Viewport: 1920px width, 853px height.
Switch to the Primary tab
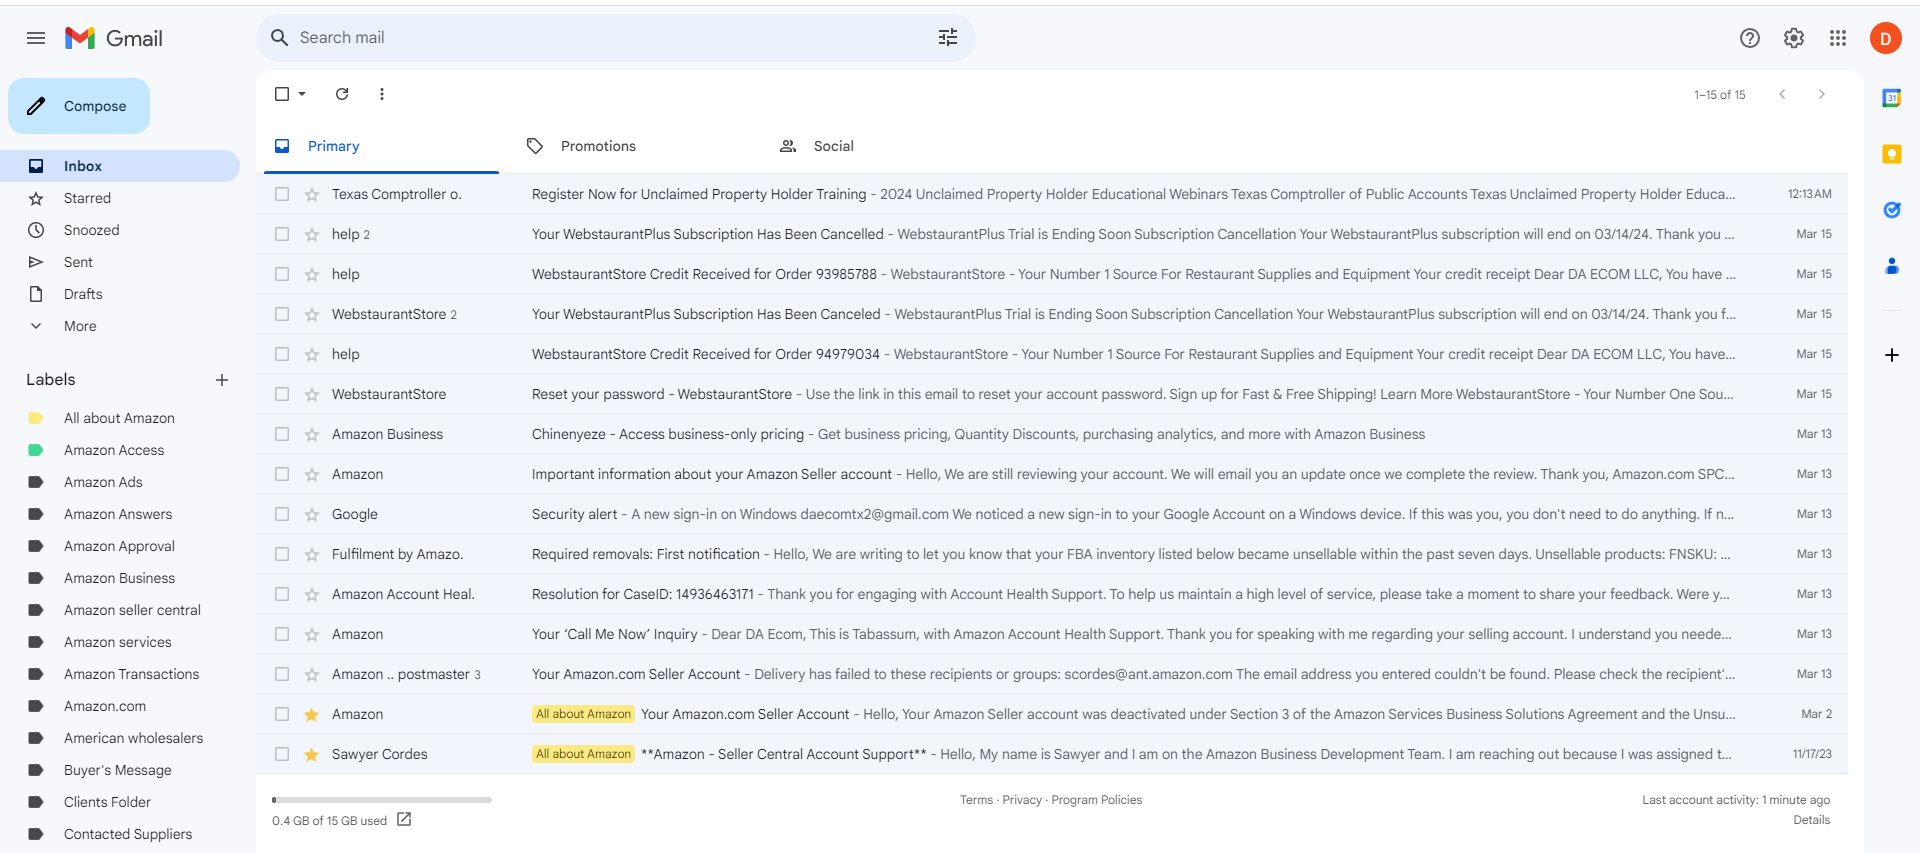point(380,146)
